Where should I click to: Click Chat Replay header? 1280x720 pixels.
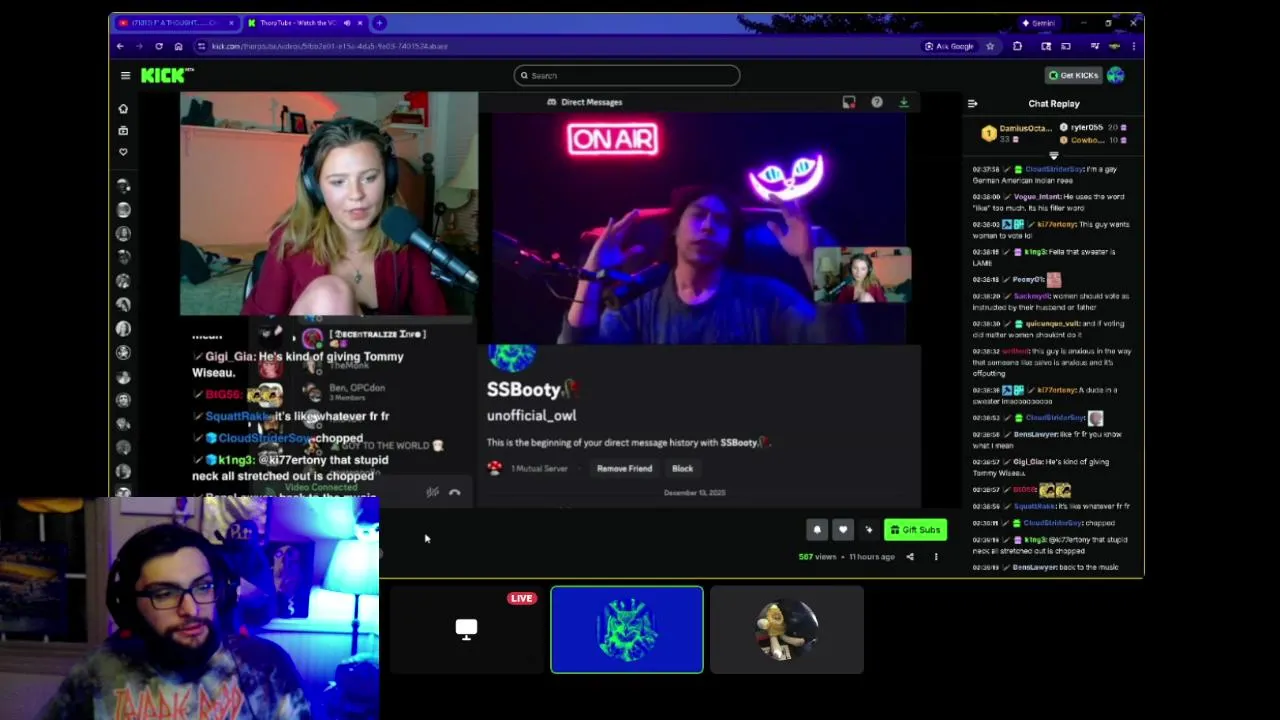[x=1054, y=103]
